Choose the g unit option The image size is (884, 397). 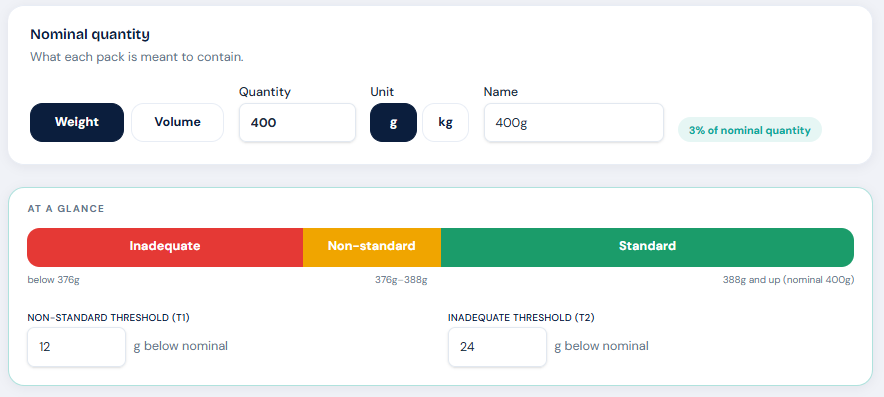[x=394, y=122]
